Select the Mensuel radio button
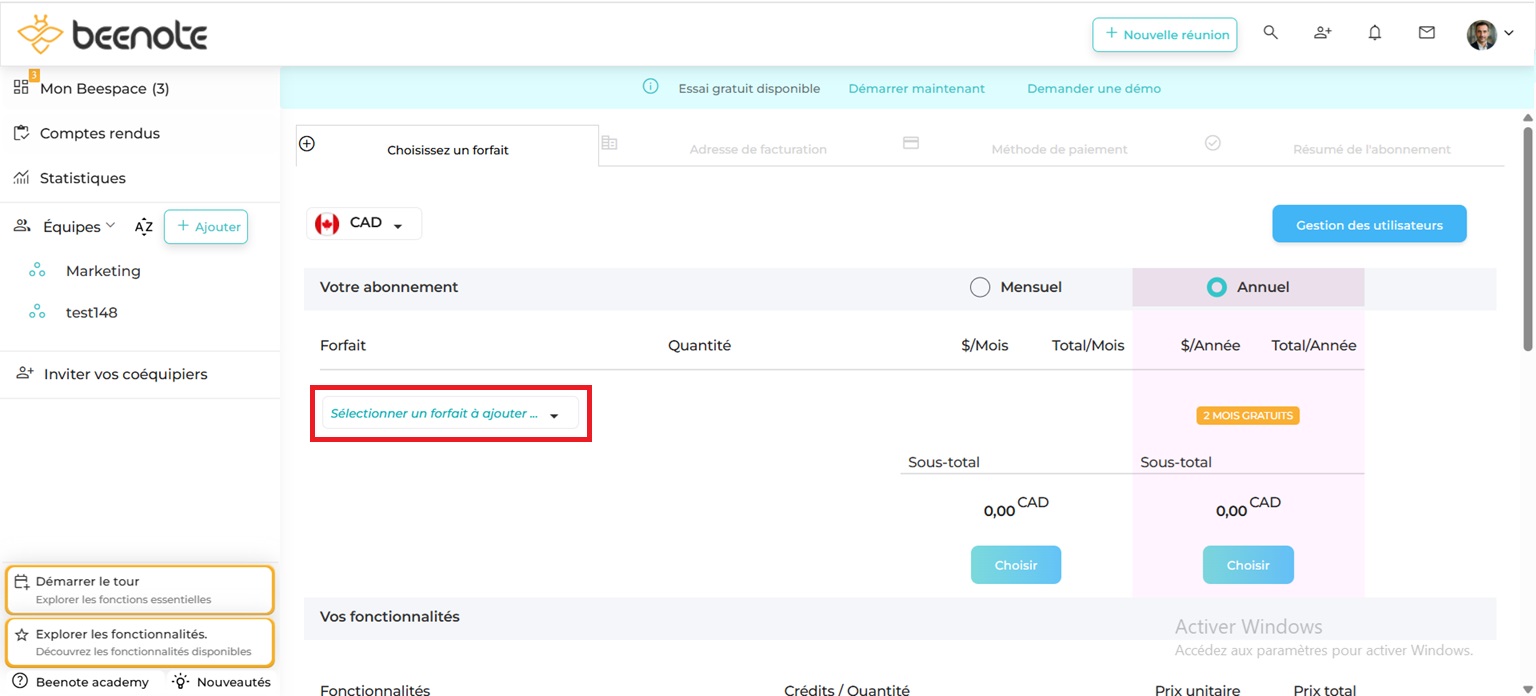The height and width of the screenshot is (696, 1536). [980, 288]
